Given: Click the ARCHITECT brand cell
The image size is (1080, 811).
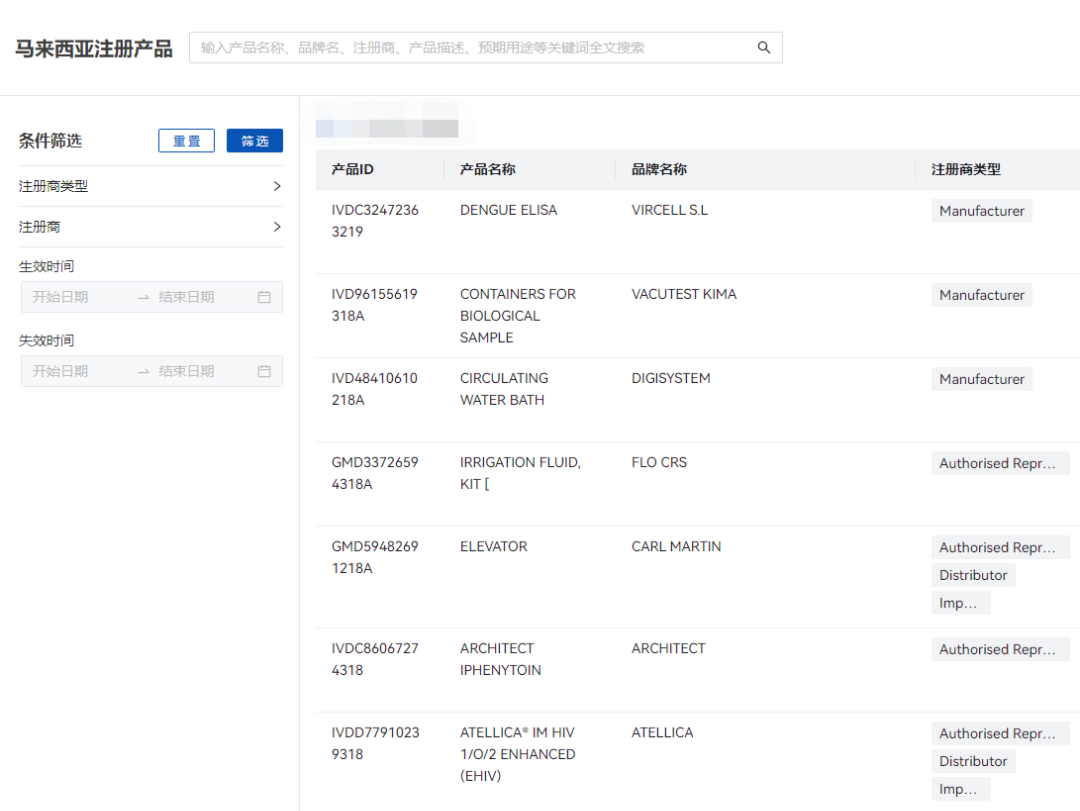Looking at the screenshot, I should coord(668,648).
